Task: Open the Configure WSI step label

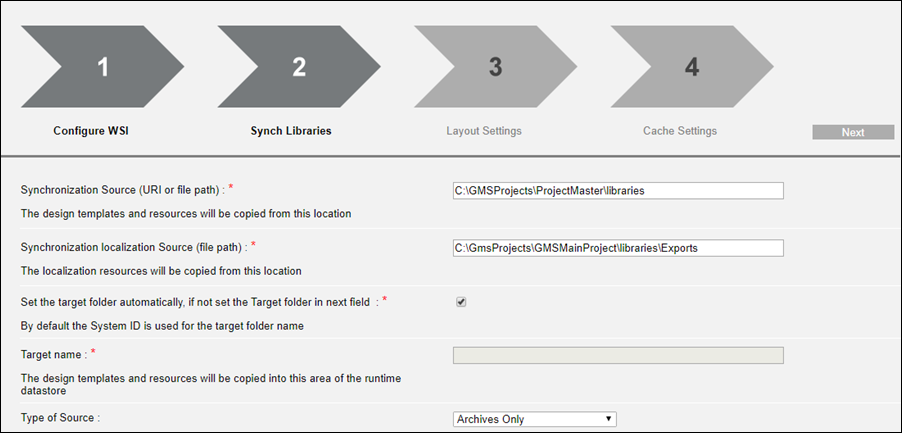Action: point(91,131)
